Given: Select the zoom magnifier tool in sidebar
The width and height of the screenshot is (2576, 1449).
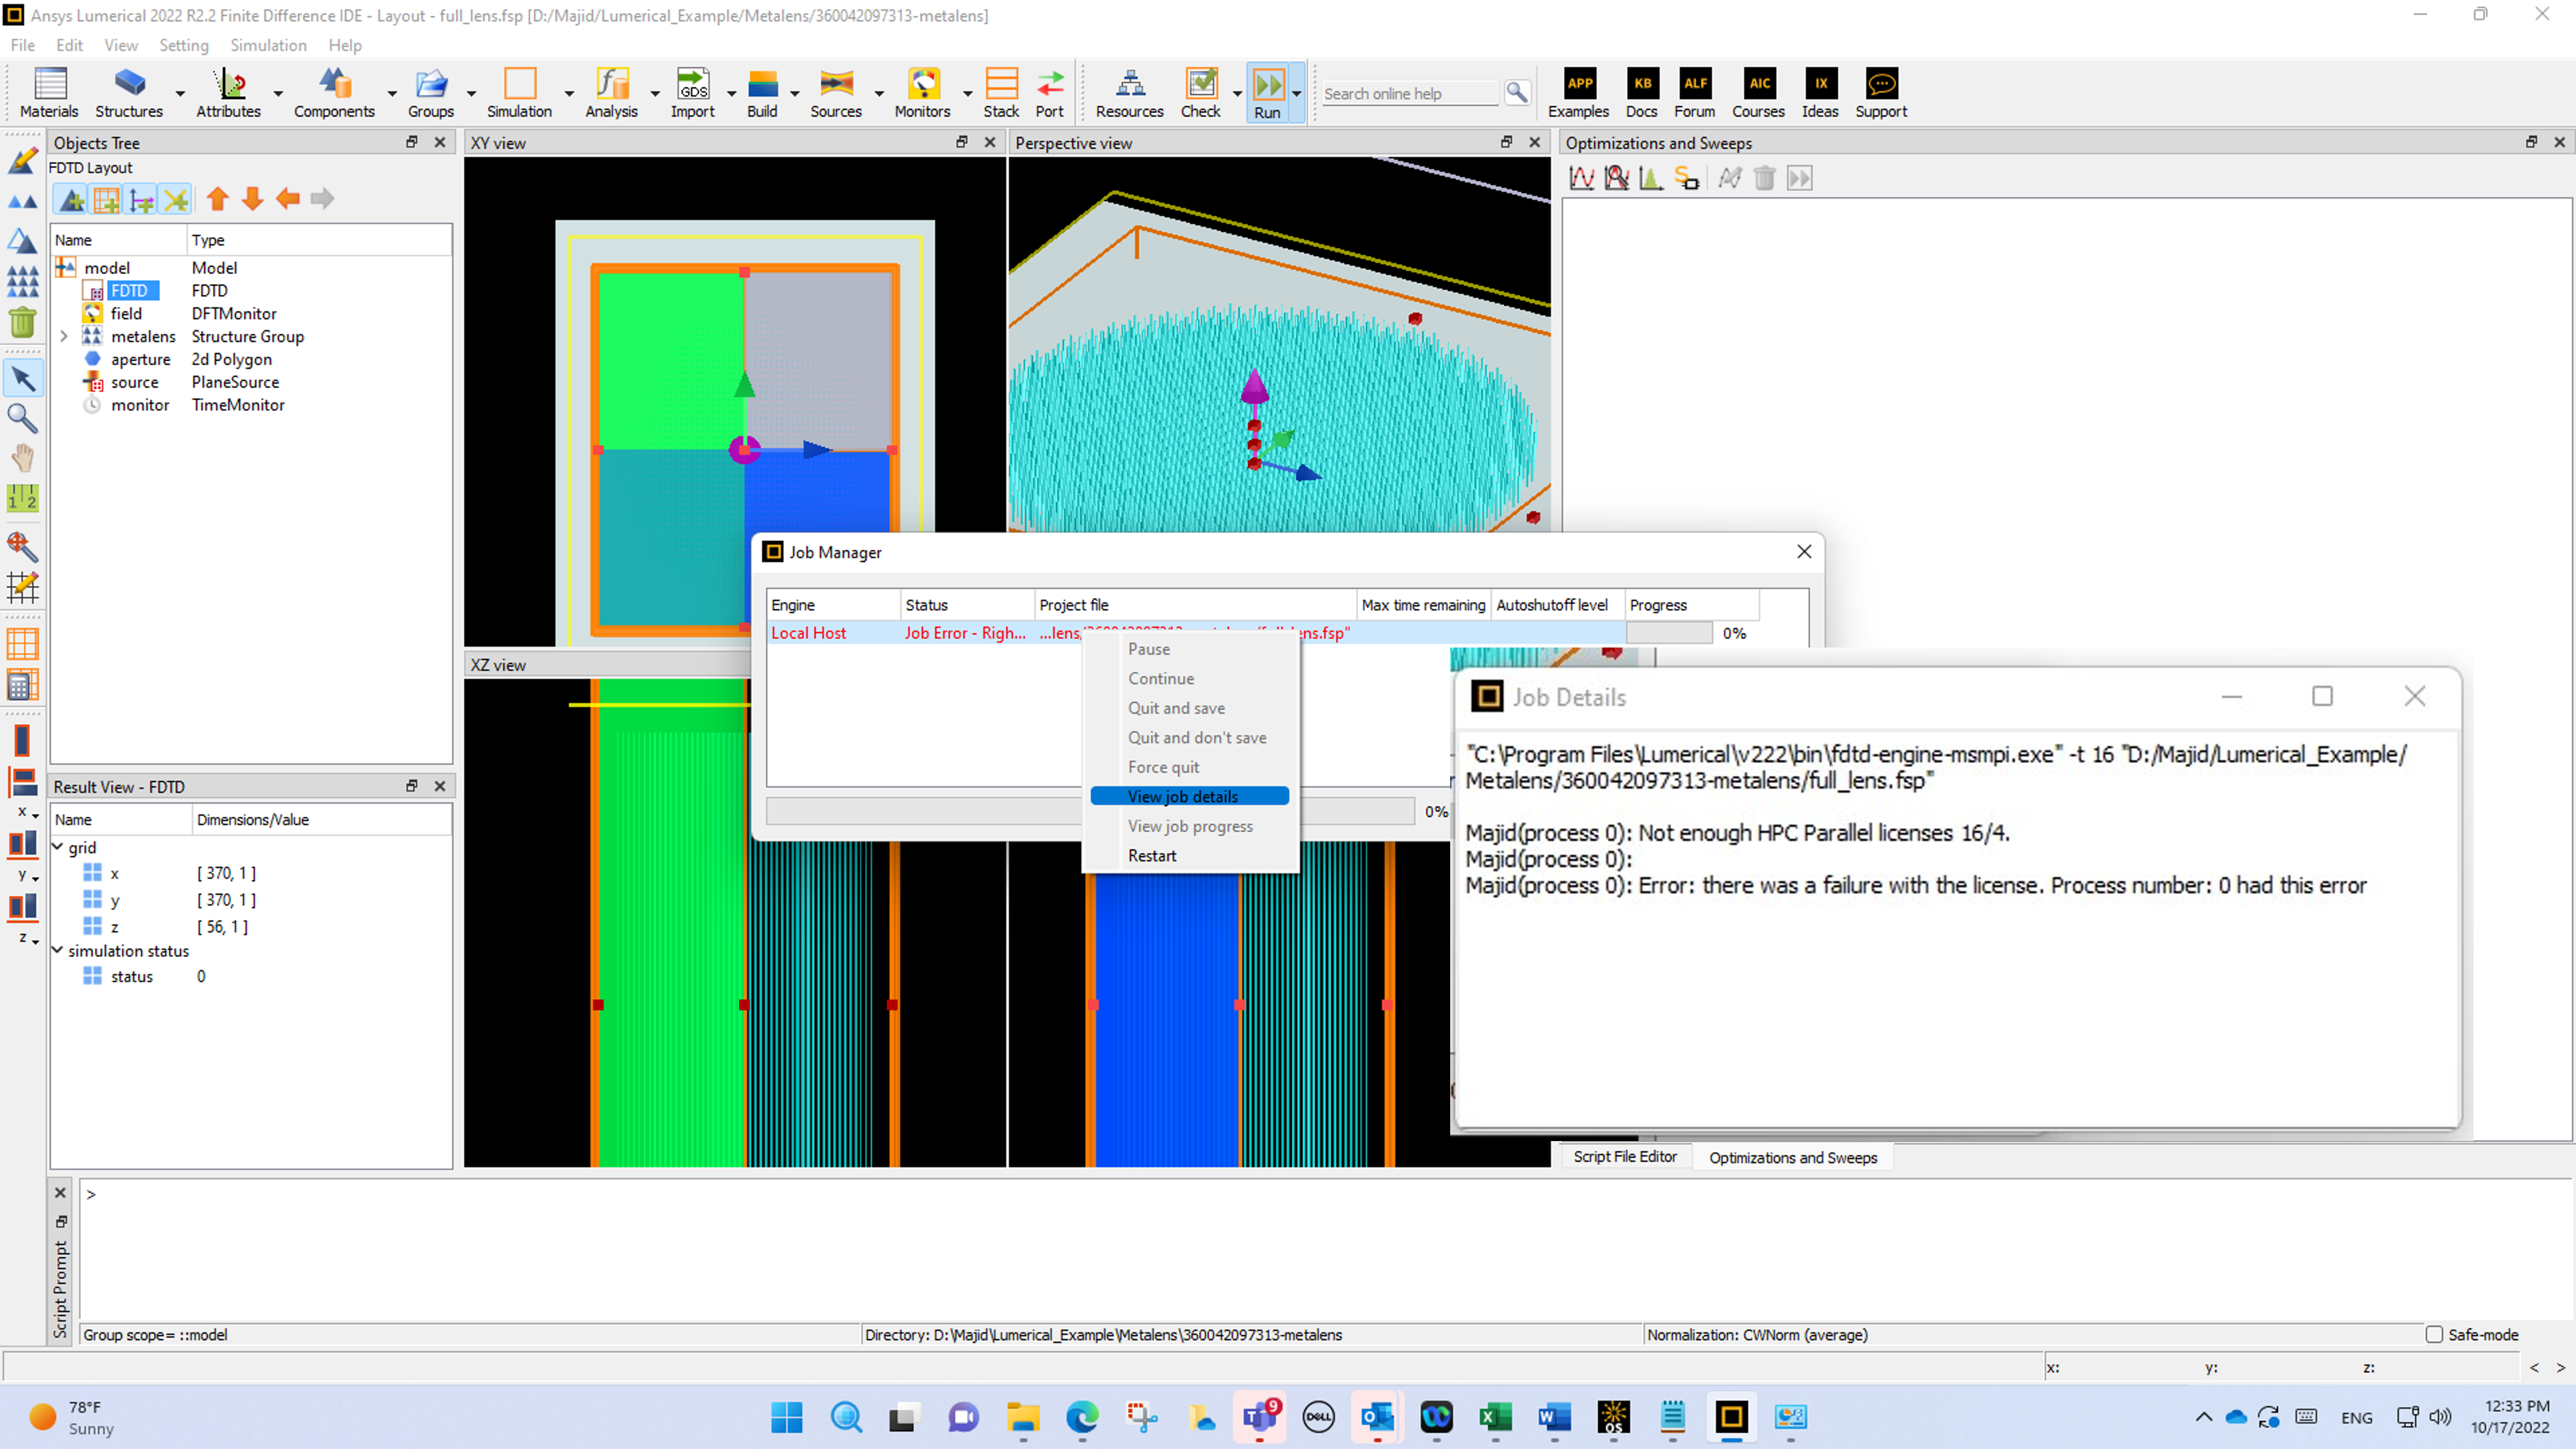Looking at the screenshot, I should [22, 418].
